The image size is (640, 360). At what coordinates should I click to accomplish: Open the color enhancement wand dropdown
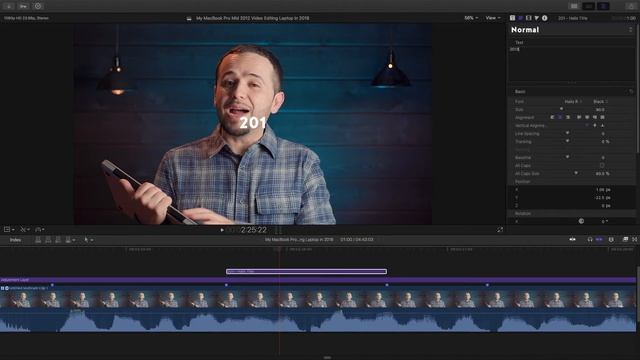(24, 230)
